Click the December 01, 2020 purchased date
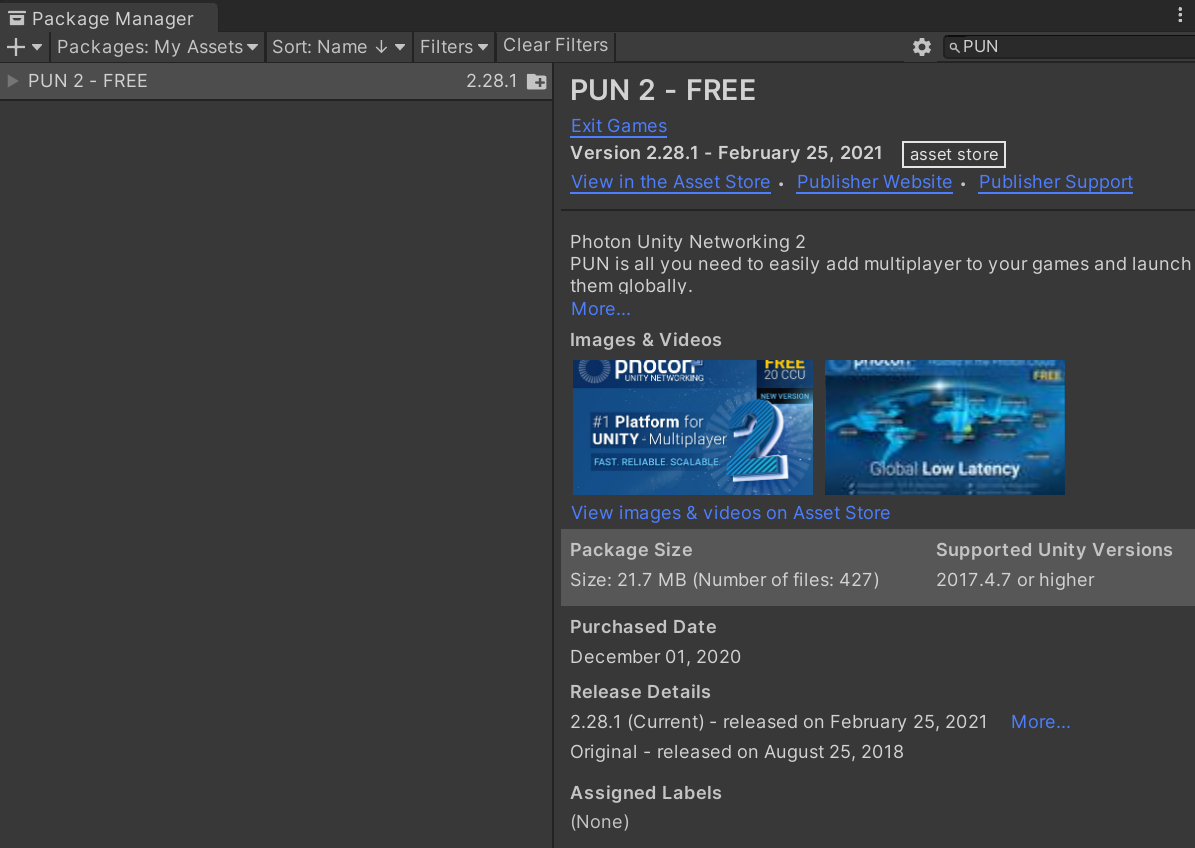Viewport: 1195px width, 848px height. (x=655, y=657)
